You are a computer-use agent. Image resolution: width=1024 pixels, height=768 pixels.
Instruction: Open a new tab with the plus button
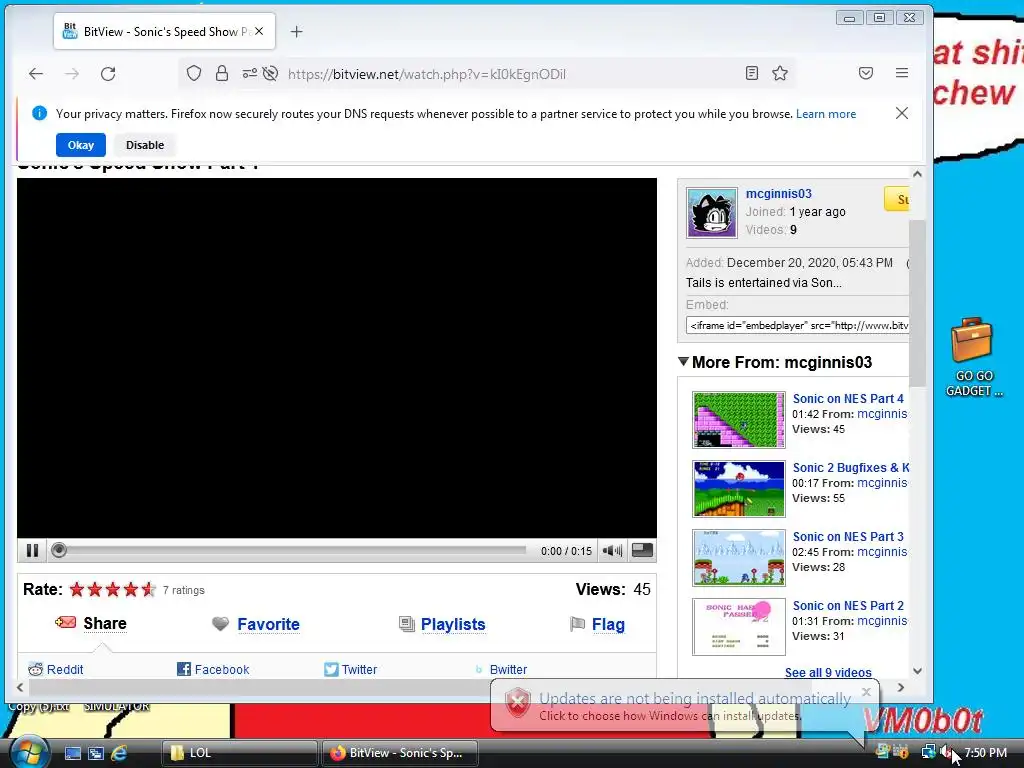[296, 31]
